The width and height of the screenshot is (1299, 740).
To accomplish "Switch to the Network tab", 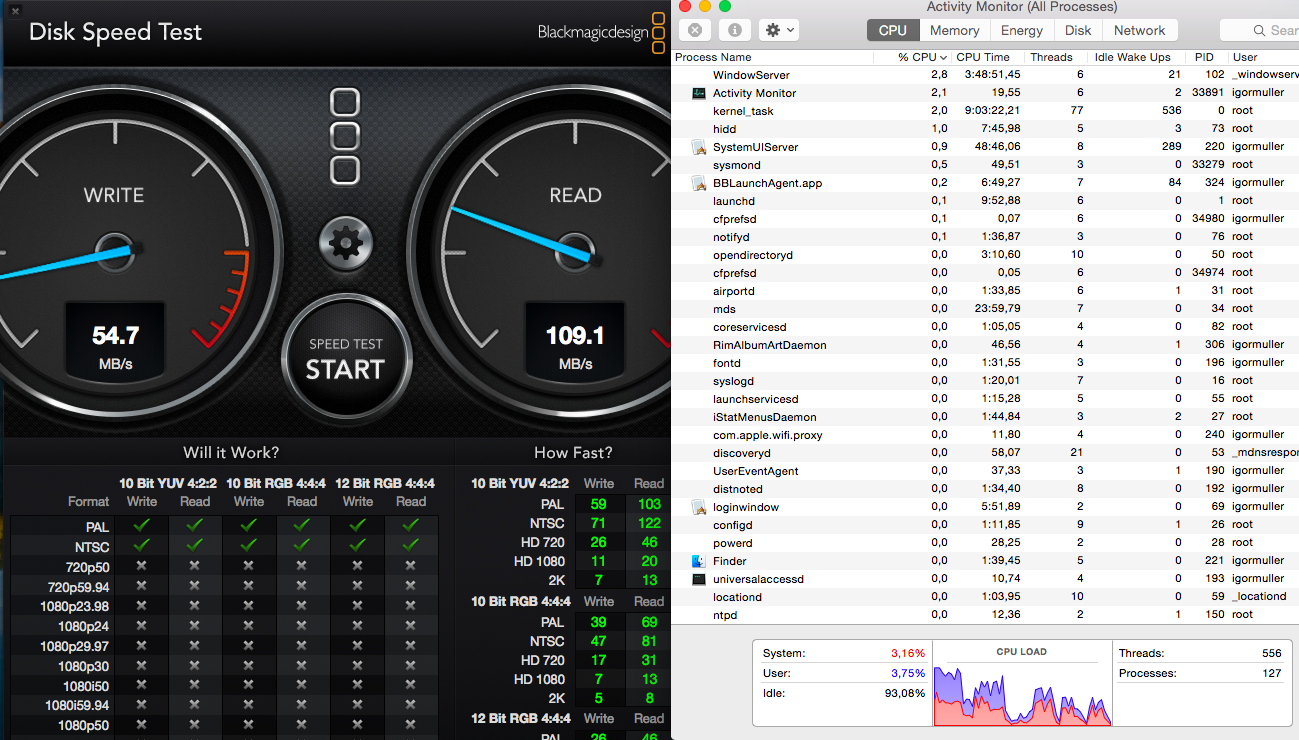I will tap(1140, 30).
